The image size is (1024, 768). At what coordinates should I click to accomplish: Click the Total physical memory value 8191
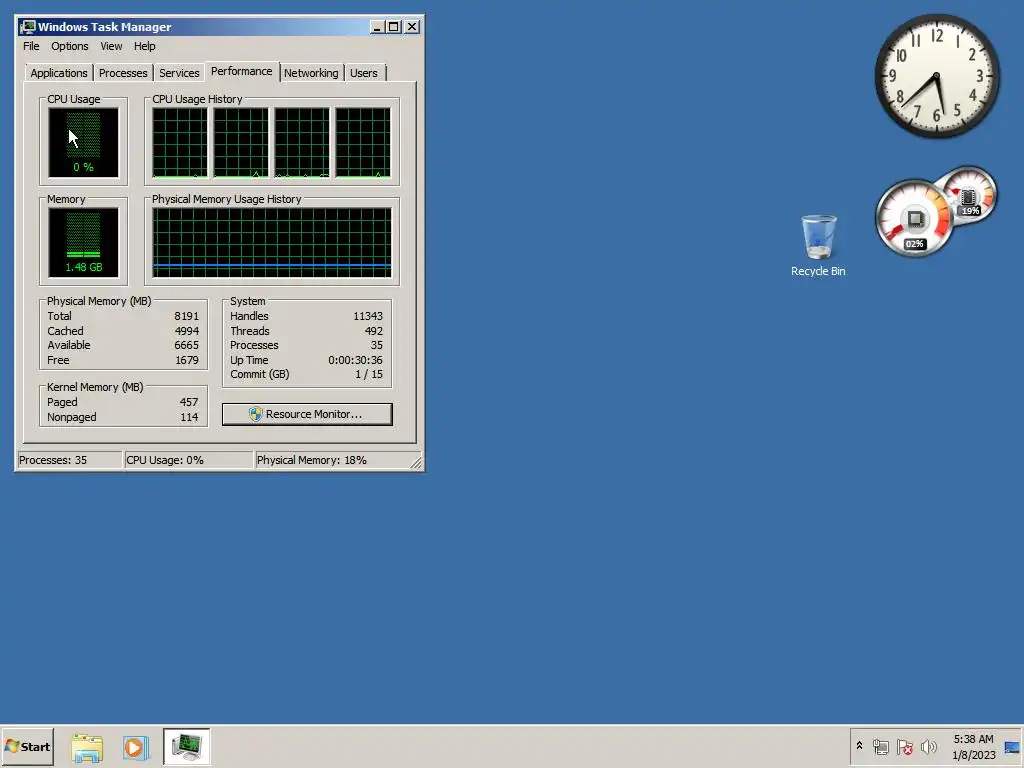click(x=186, y=316)
